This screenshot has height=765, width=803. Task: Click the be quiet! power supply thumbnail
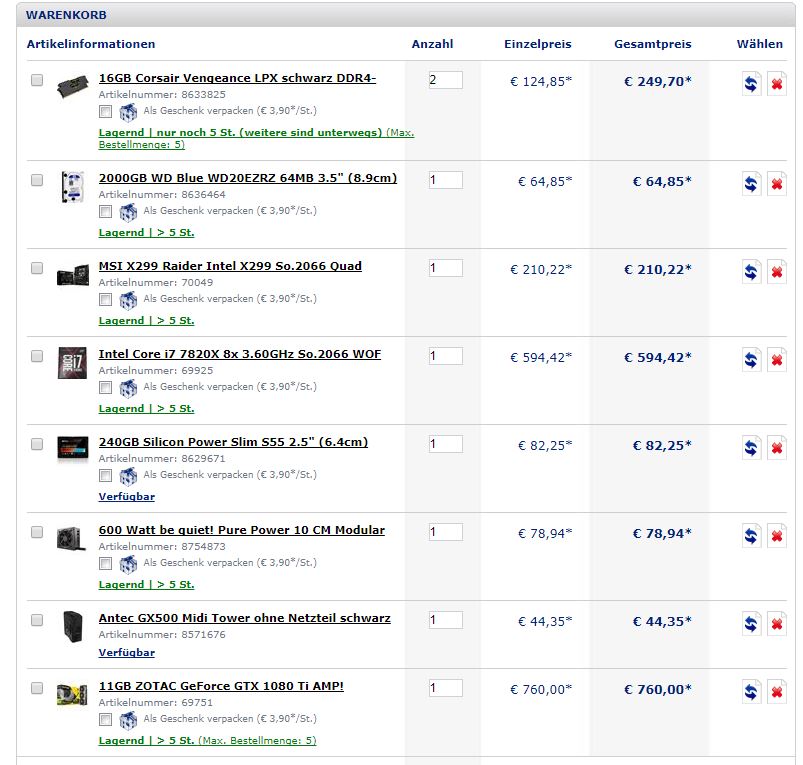(x=71, y=539)
